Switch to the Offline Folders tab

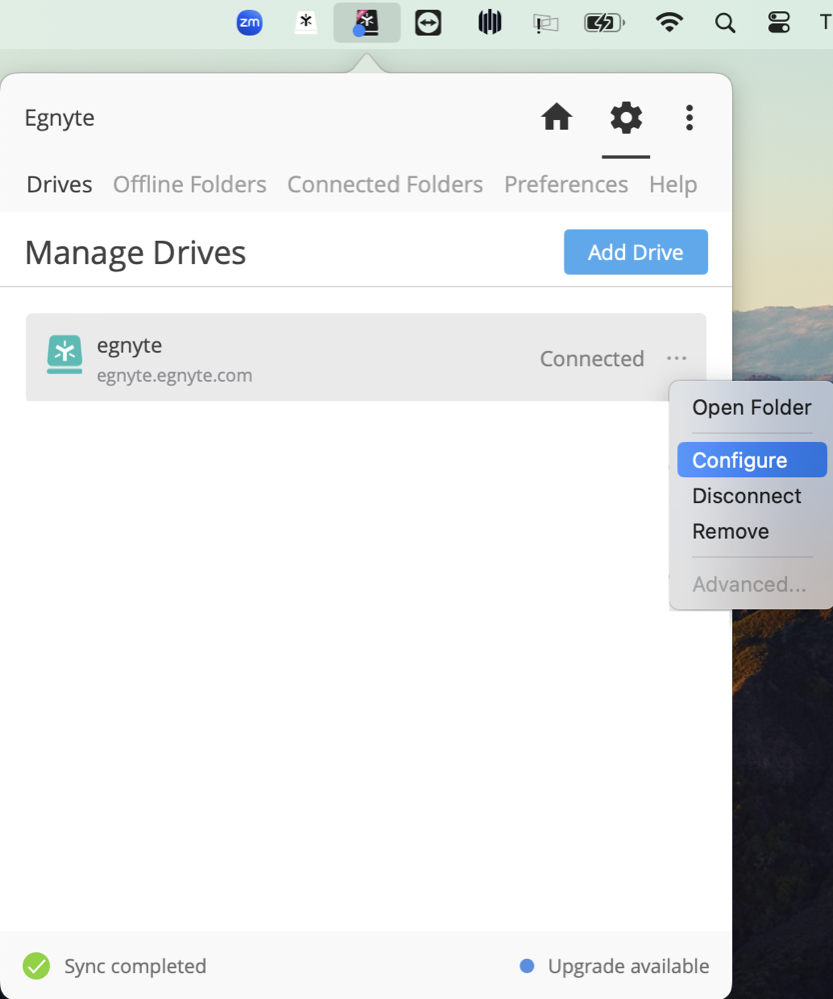189,184
